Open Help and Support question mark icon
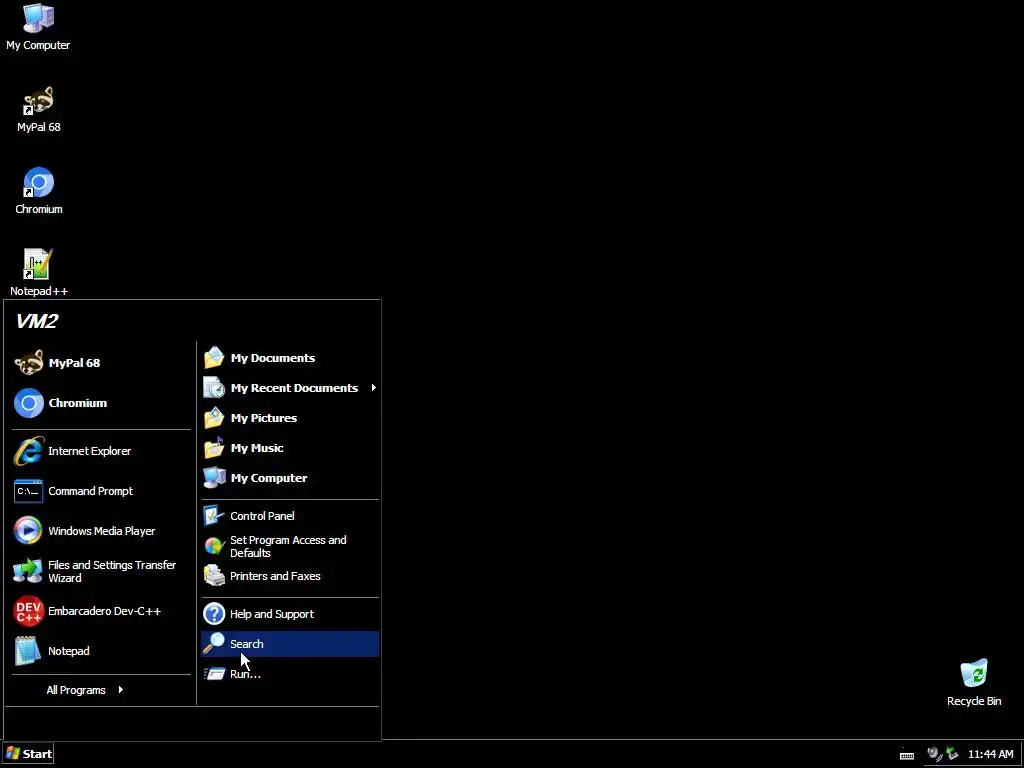Viewport: 1024px width, 768px height. pos(214,614)
